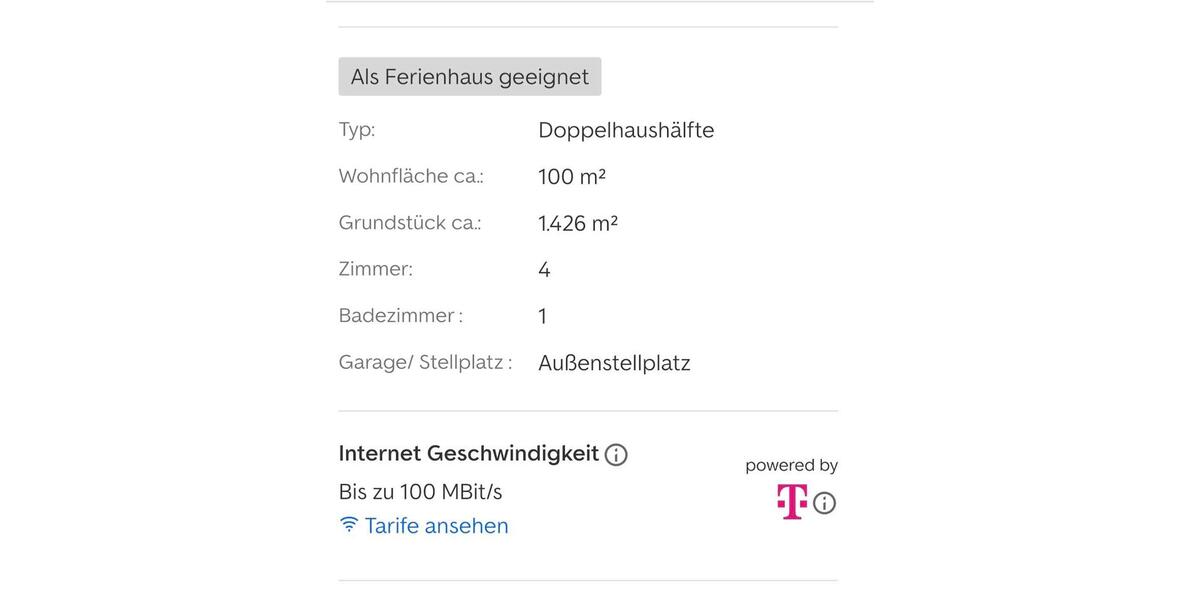
Task: Select the Als Ferienhaus geeignet badge
Action: click(x=469, y=75)
